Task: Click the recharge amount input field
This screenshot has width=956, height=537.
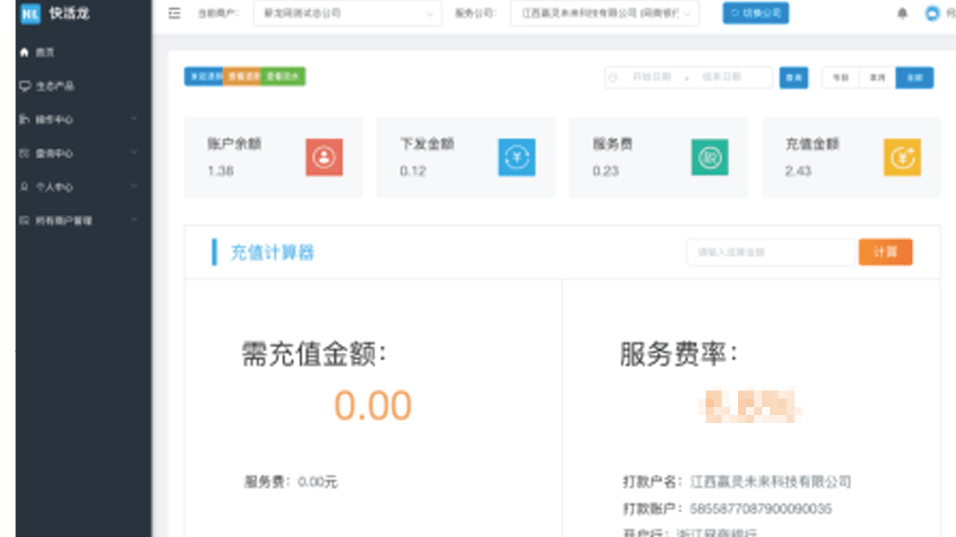Action: click(771, 253)
